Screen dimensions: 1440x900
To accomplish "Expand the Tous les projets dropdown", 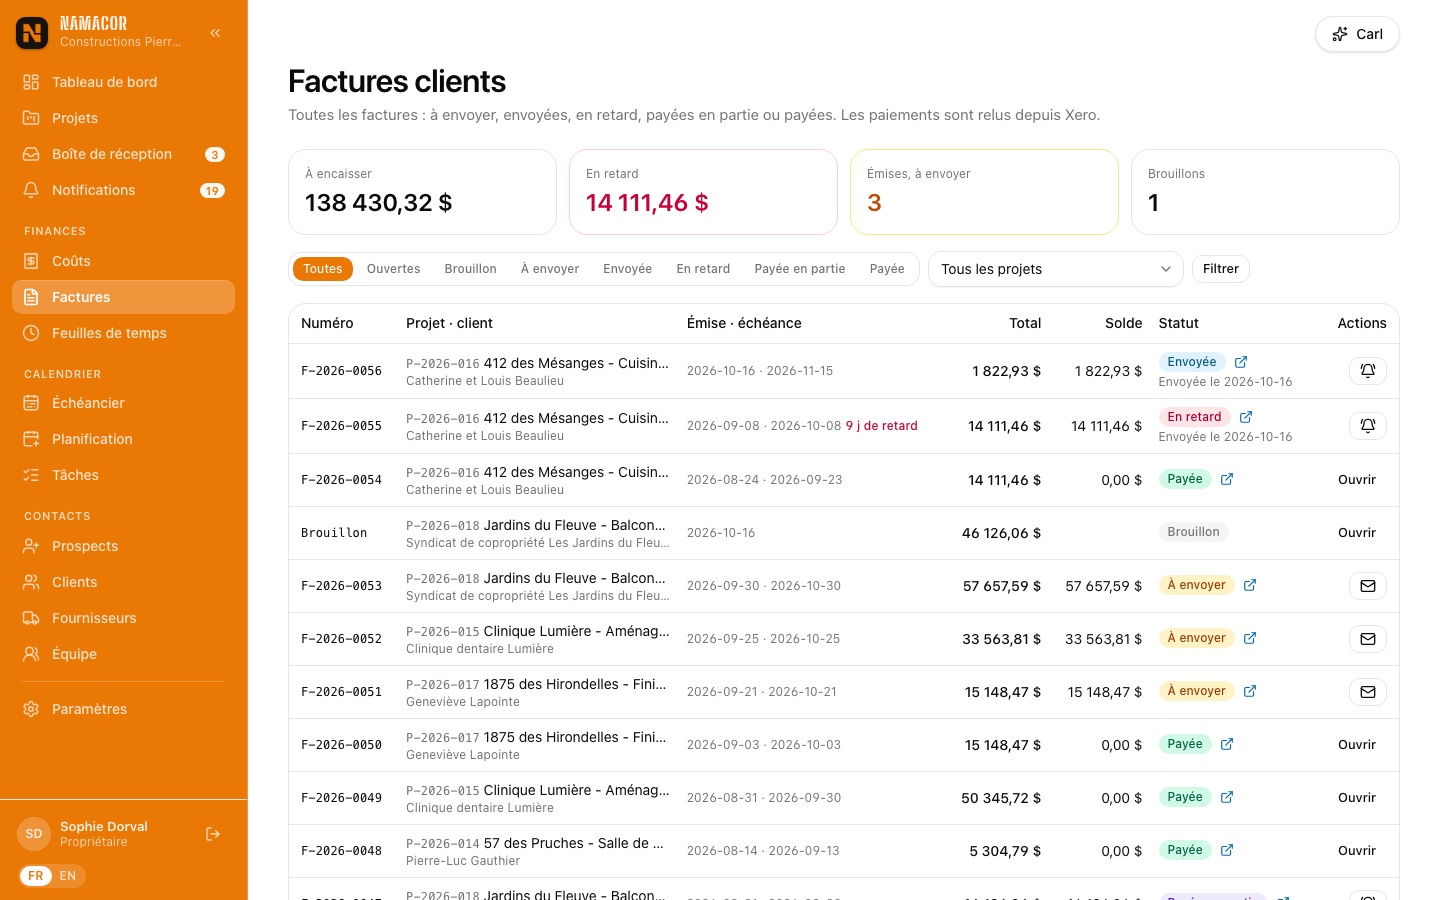I will (x=1056, y=269).
